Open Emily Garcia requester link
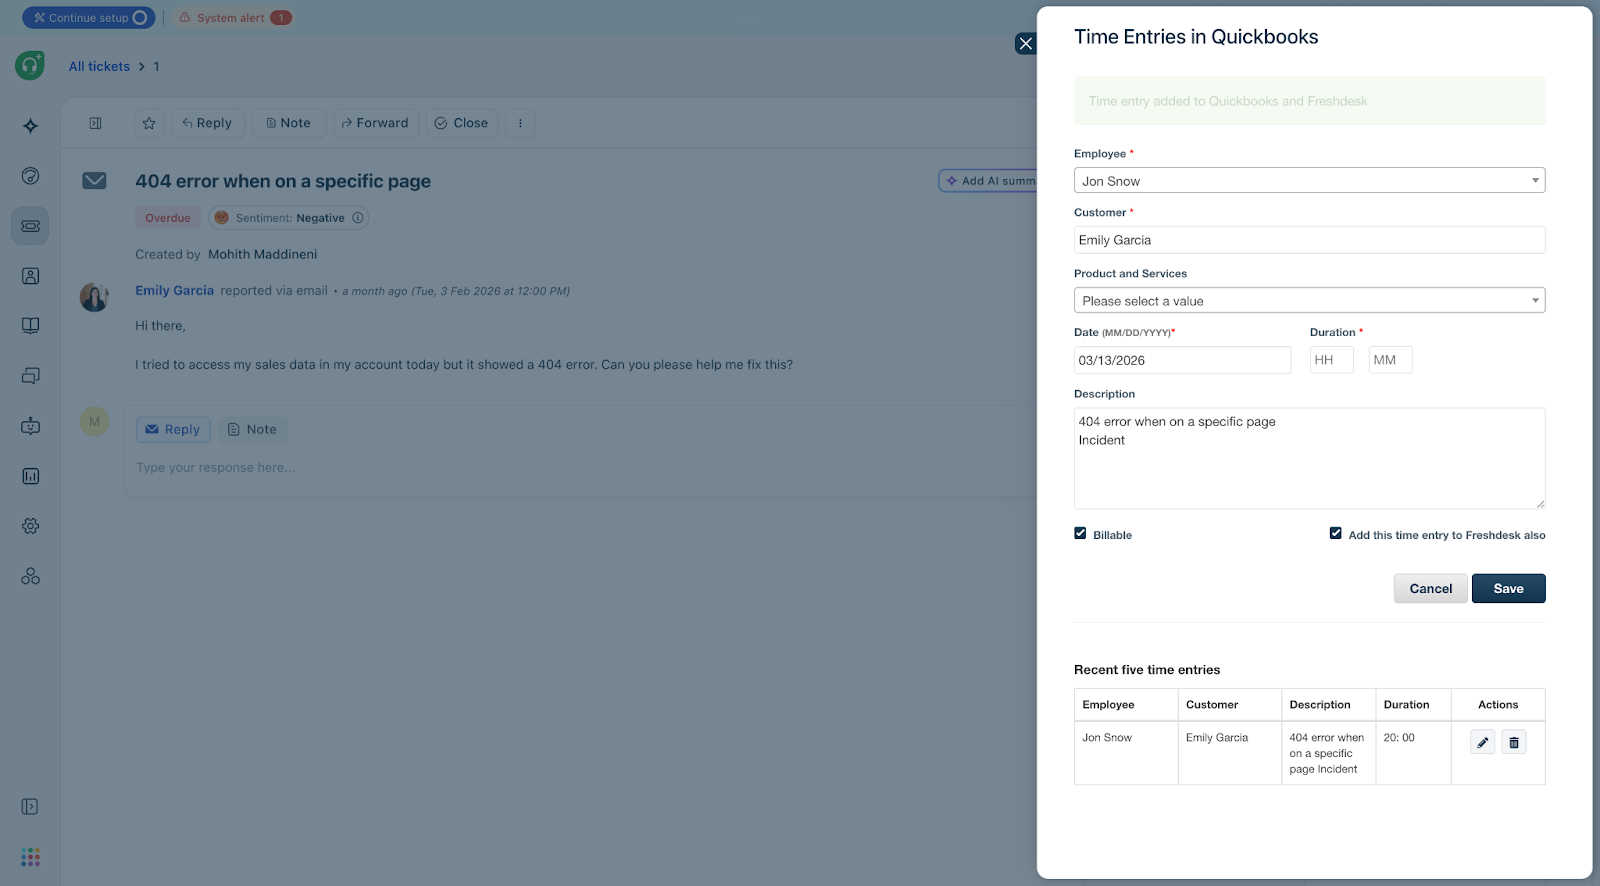Screen dimensions: 1600x886 tap(175, 290)
